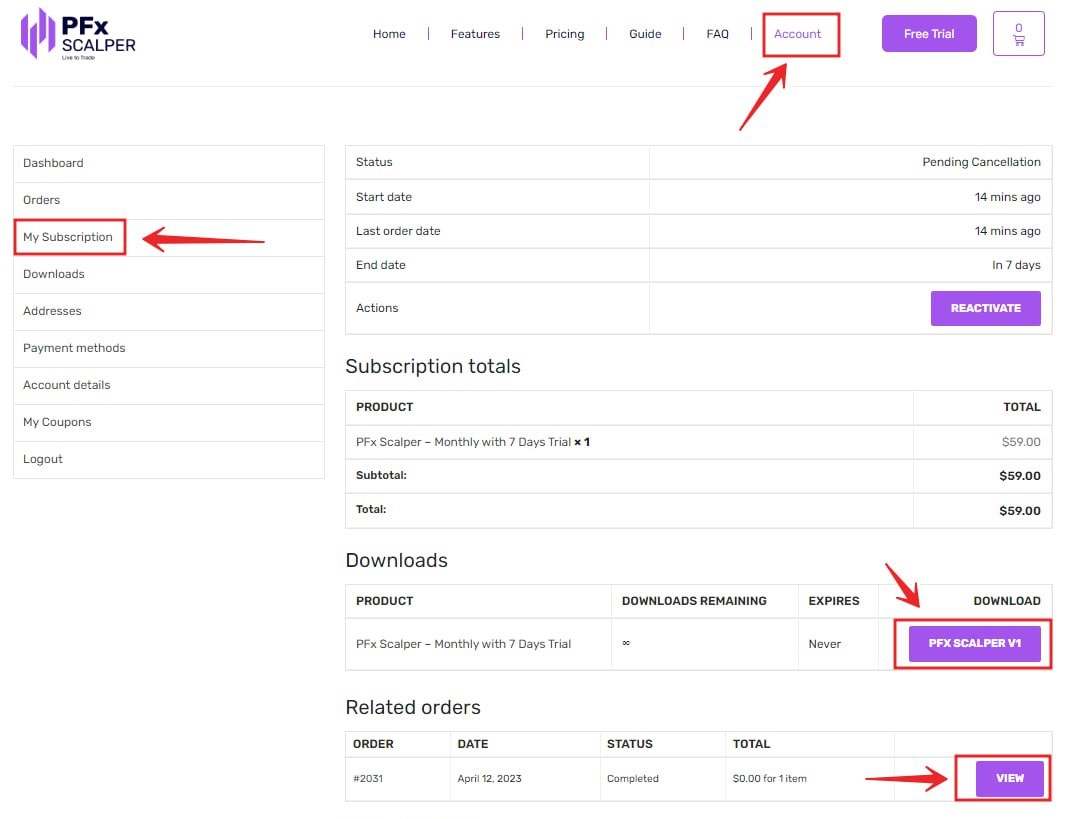Image resolution: width=1073 pixels, height=819 pixels.
Task: Open Downloads in account sidebar
Action: [x=54, y=274]
